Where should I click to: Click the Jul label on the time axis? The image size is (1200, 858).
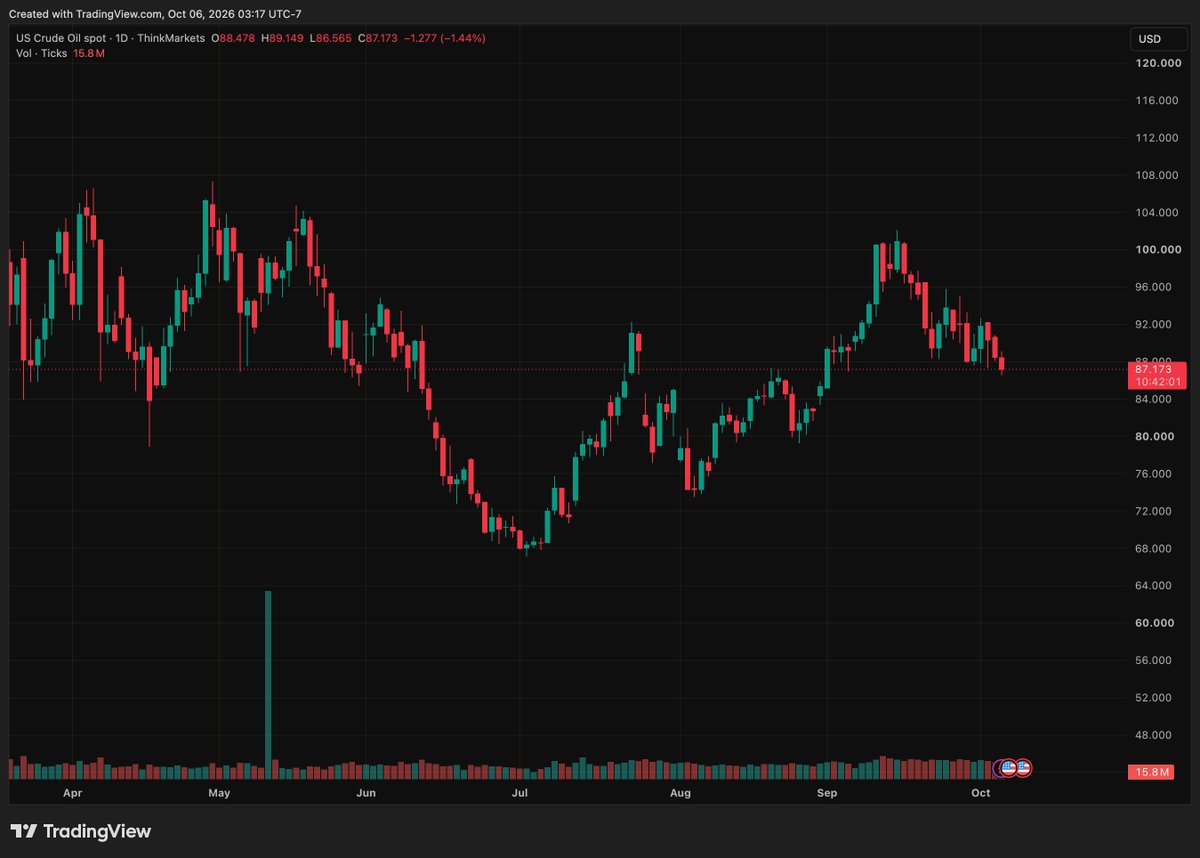(519, 793)
